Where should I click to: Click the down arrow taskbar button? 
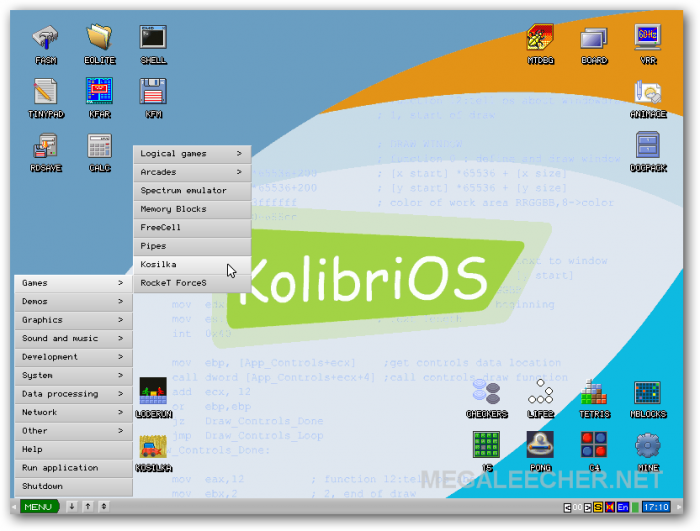point(72,506)
